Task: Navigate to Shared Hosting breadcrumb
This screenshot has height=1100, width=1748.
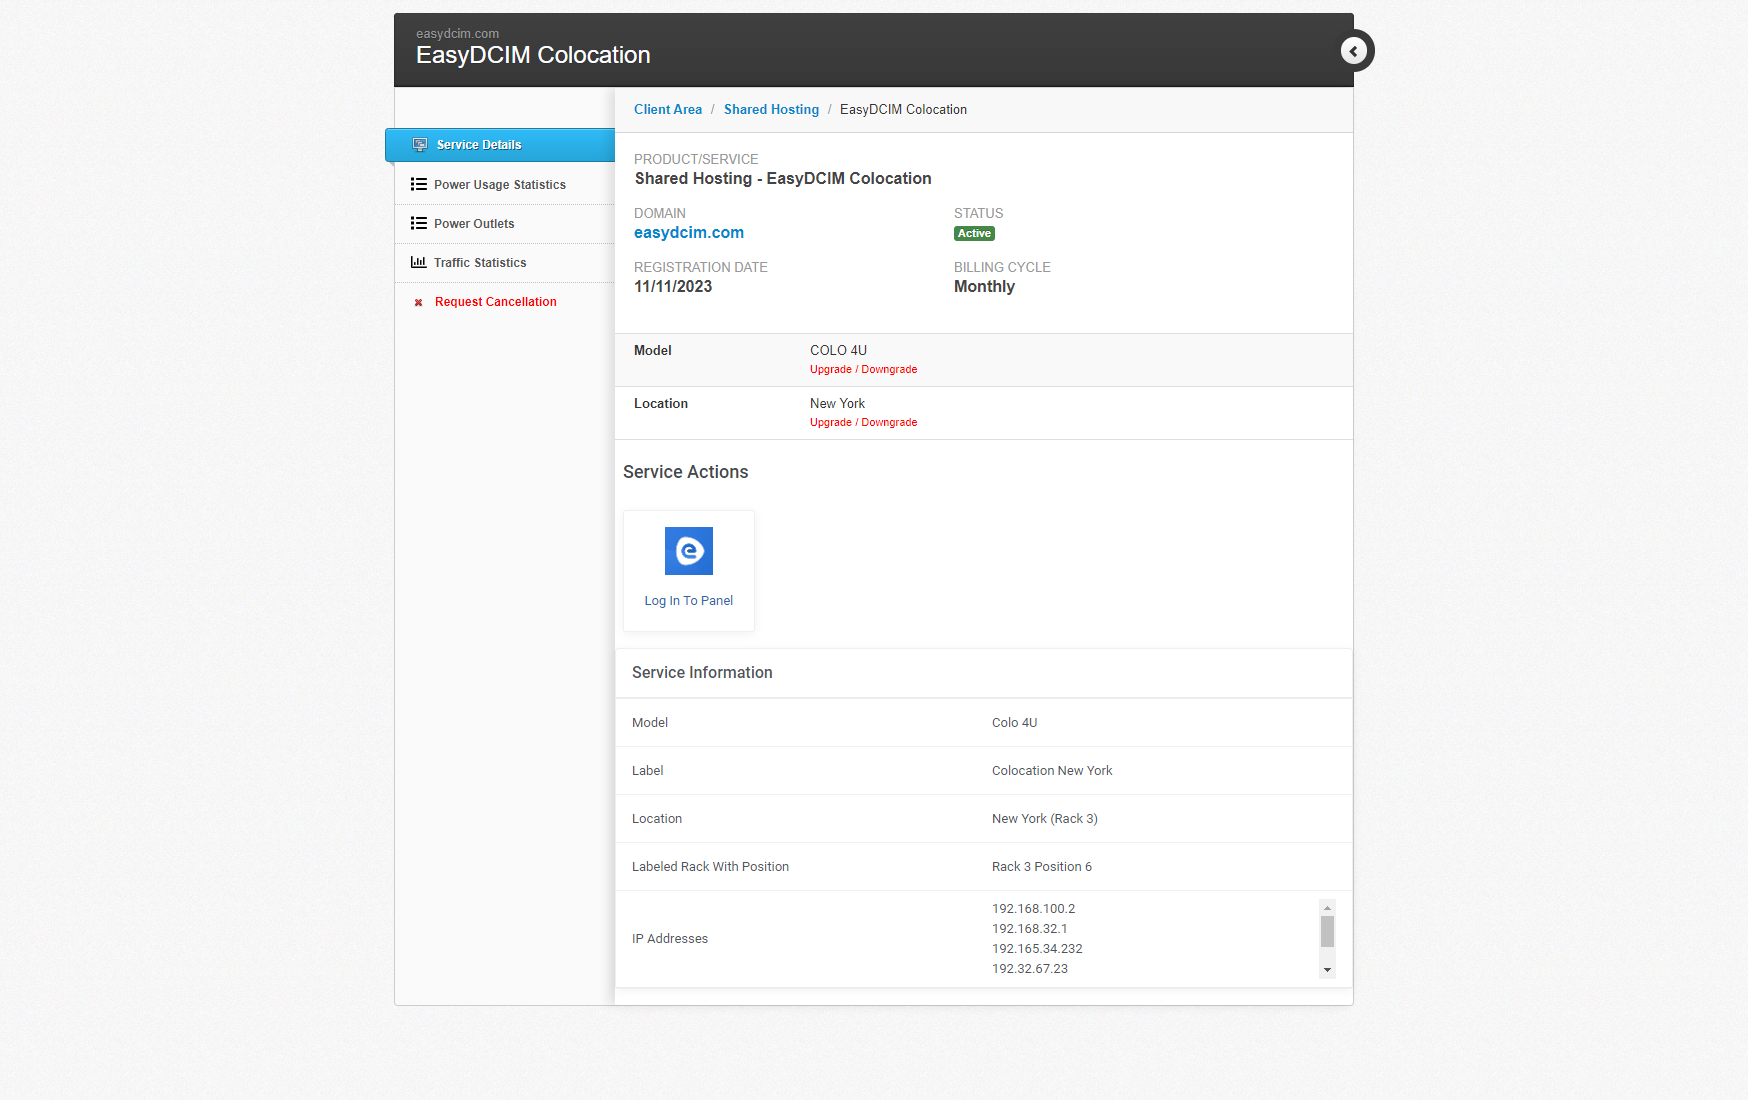Action: [771, 110]
